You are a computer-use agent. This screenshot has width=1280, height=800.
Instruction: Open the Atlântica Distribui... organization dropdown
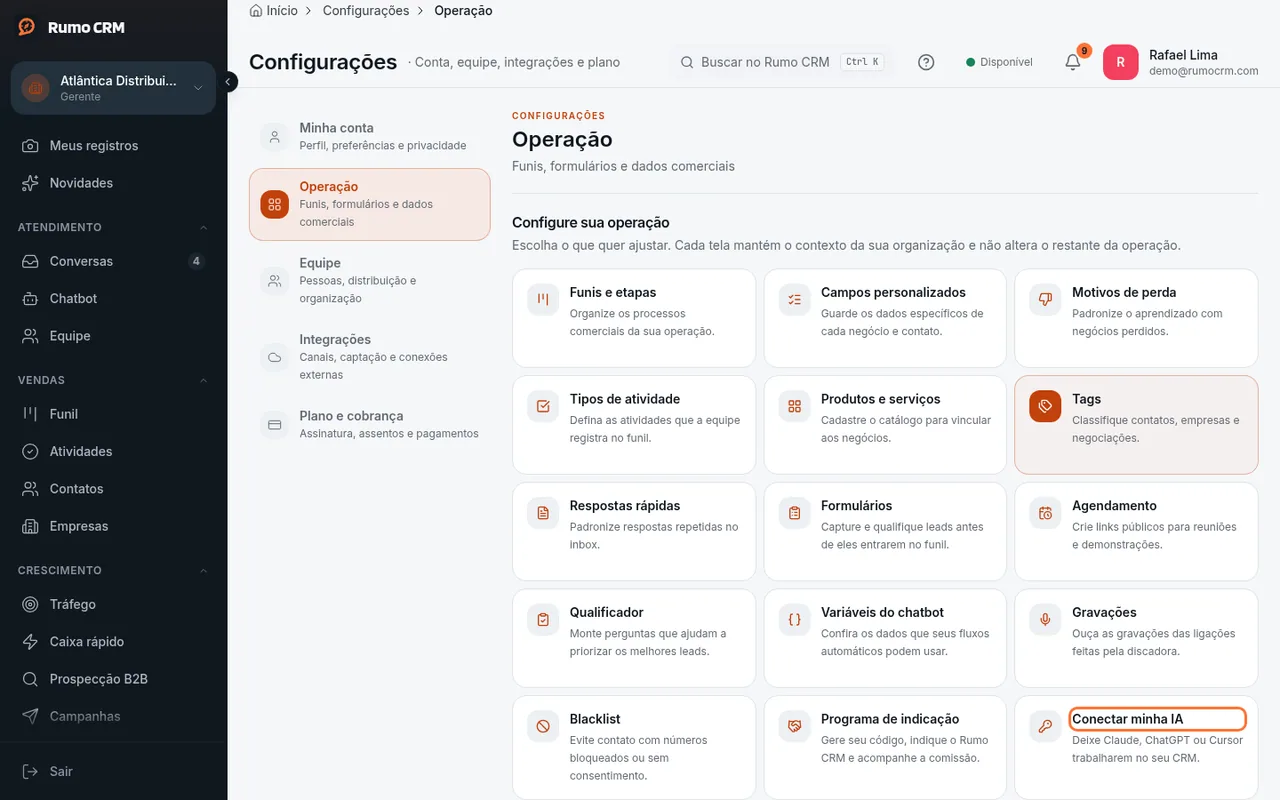click(x=113, y=88)
